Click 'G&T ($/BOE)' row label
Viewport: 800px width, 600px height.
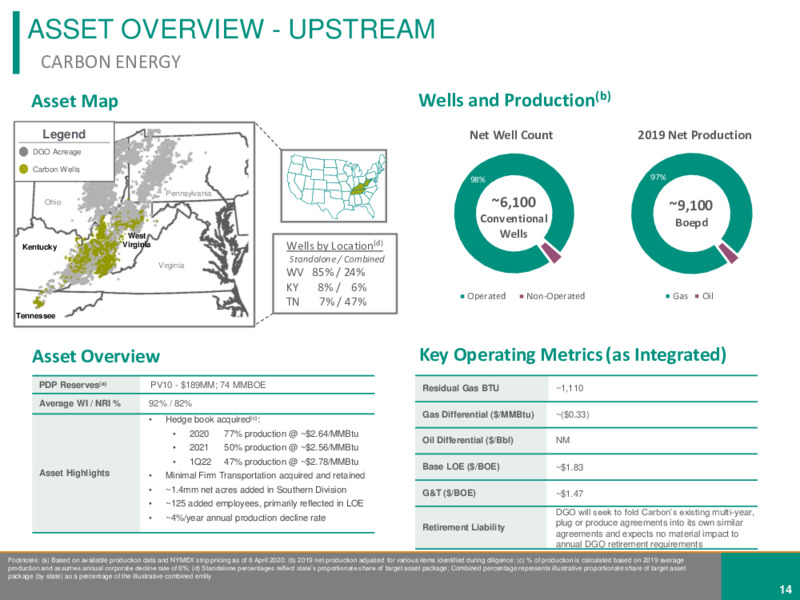click(449, 493)
